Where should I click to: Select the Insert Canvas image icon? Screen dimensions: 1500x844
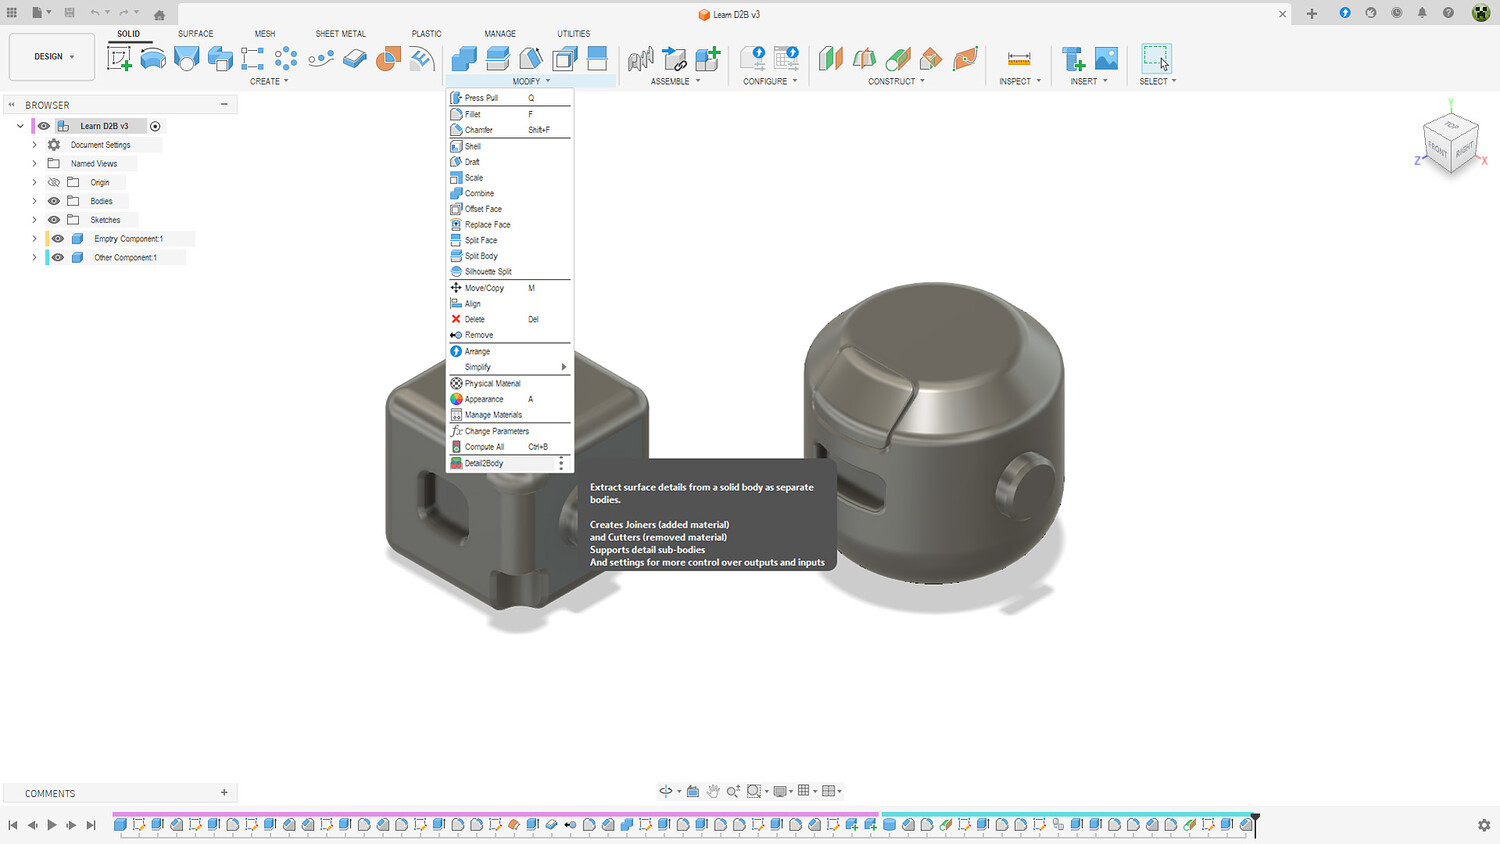pyautogui.click(x=1106, y=58)
